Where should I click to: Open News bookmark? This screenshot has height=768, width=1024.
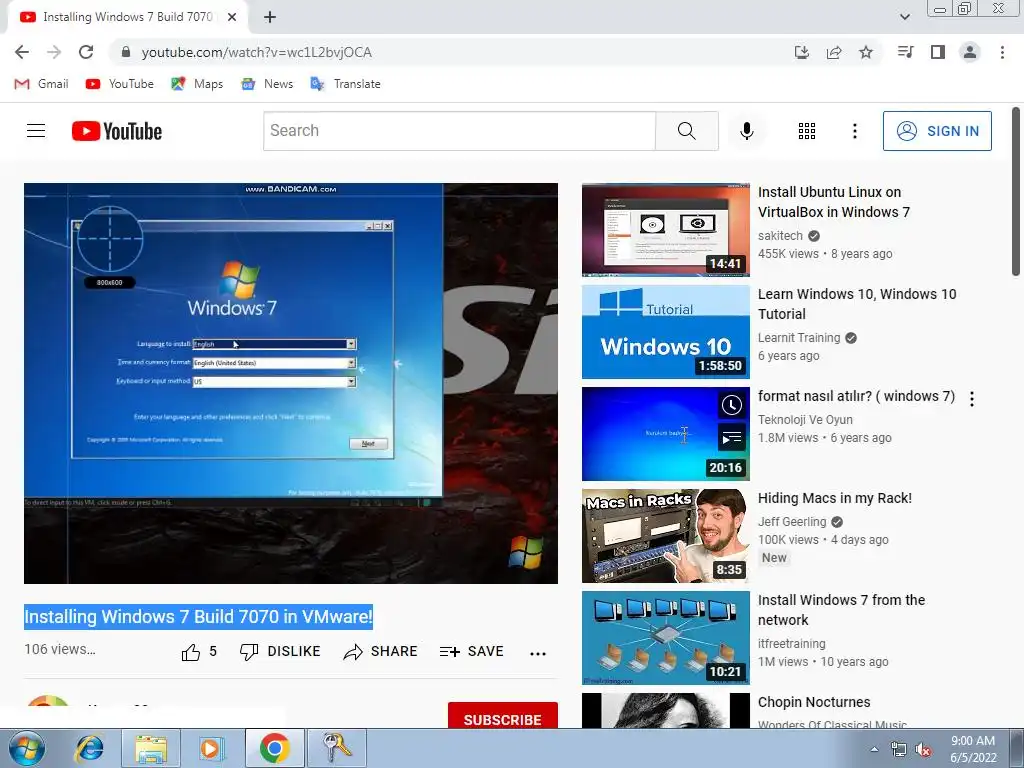[267, 84]
